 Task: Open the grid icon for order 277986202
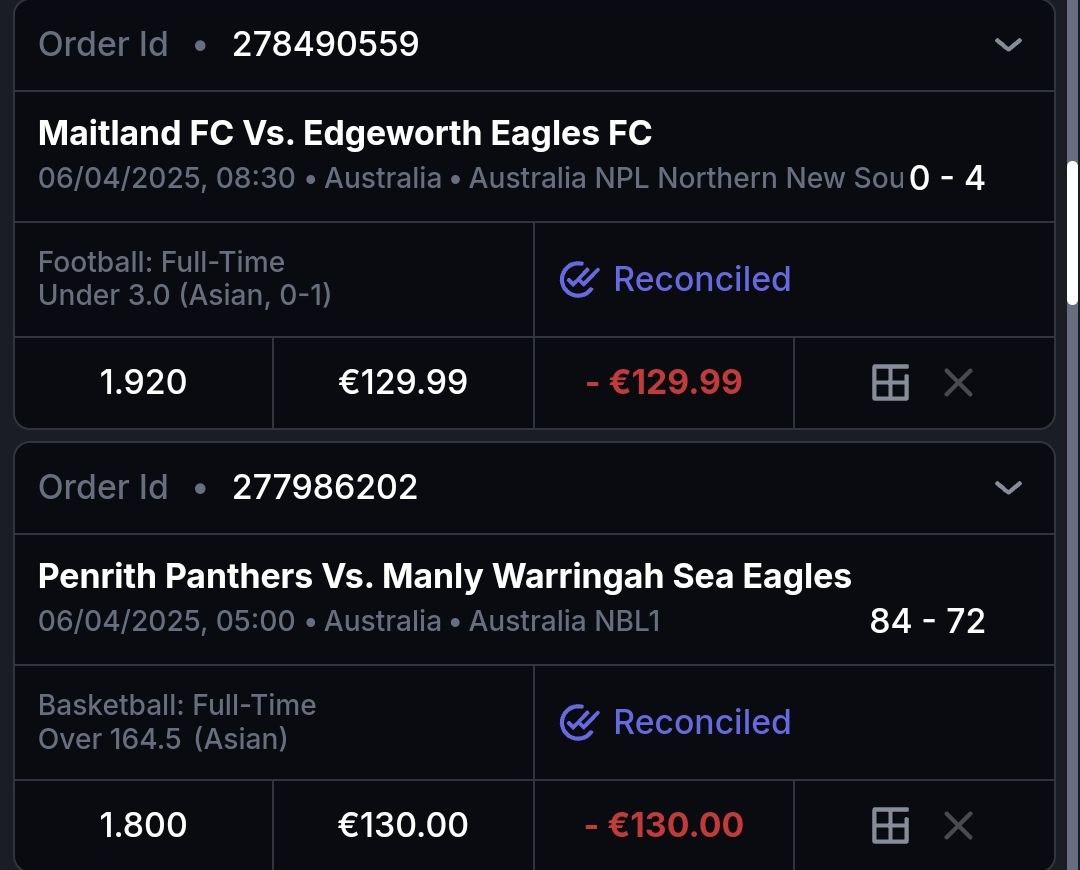tap(890, 825)
